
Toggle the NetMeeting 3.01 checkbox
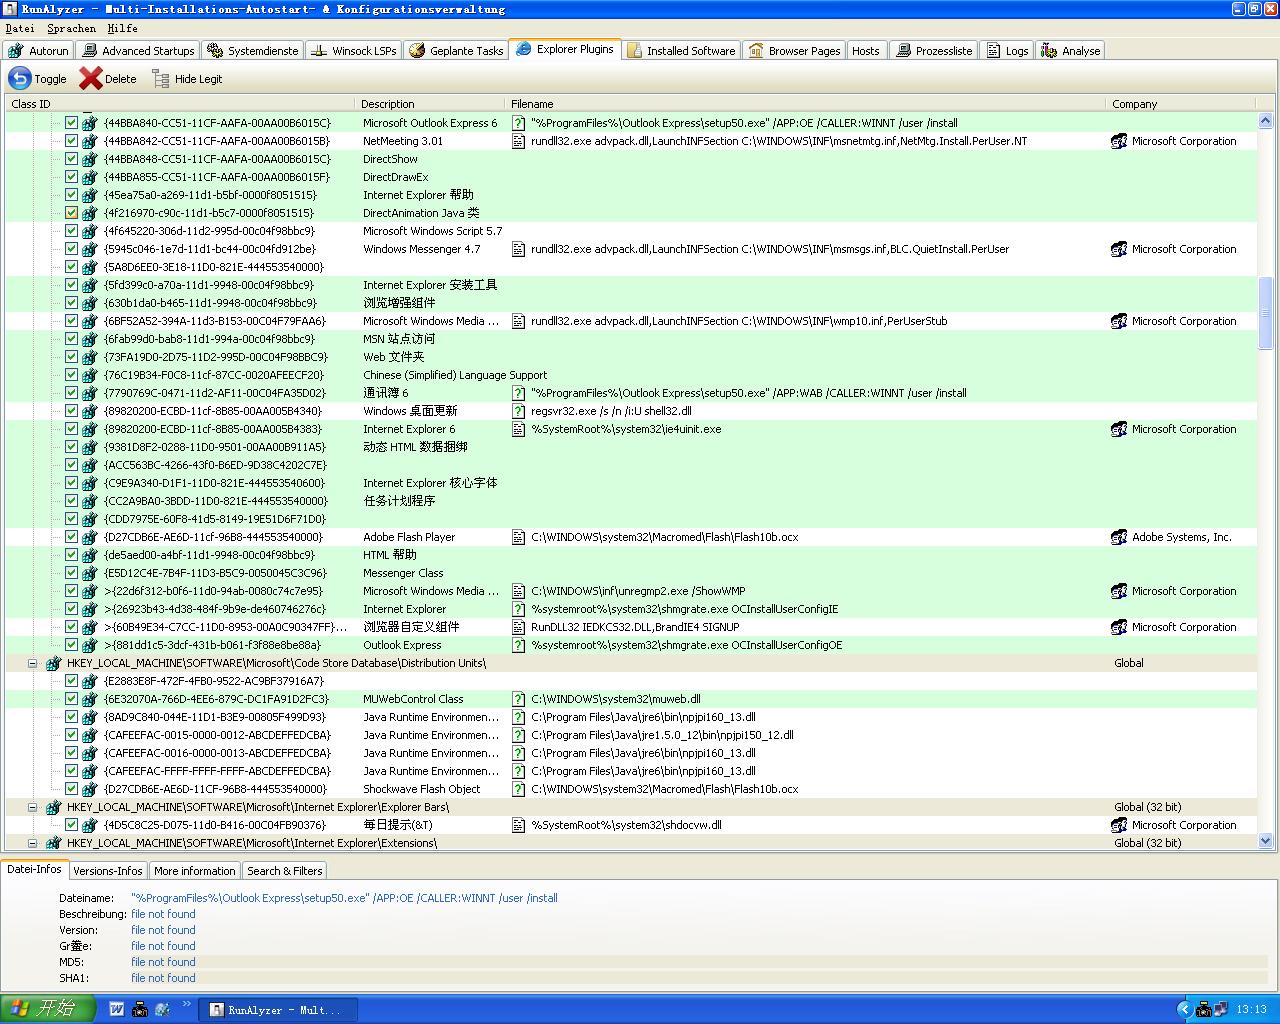pos(71,141)
